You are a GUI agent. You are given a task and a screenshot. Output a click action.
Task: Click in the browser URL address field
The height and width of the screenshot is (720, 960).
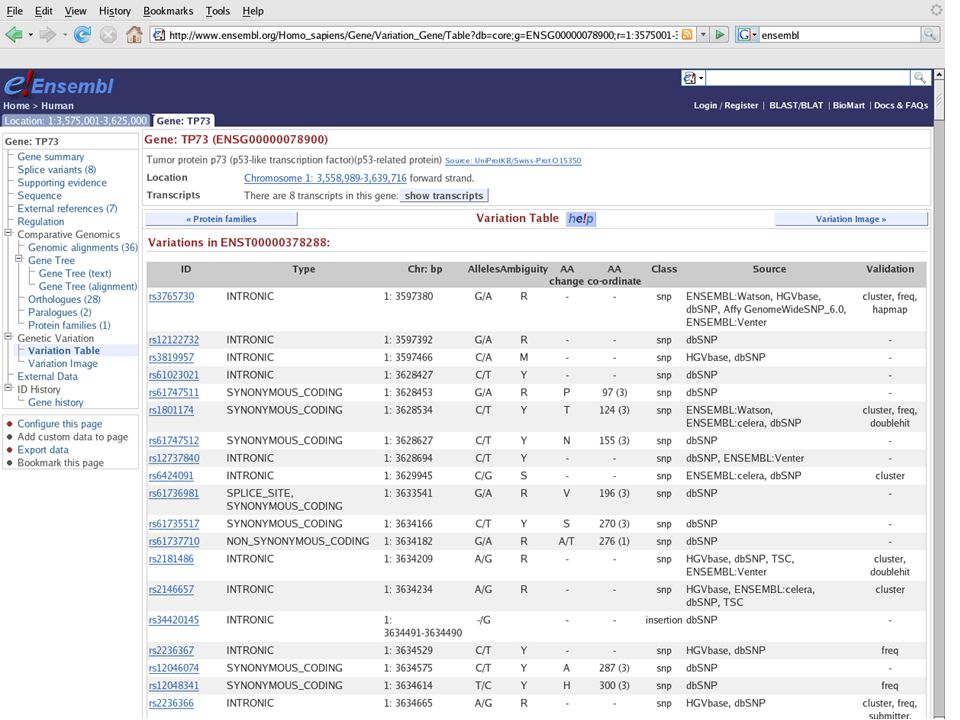422,35
